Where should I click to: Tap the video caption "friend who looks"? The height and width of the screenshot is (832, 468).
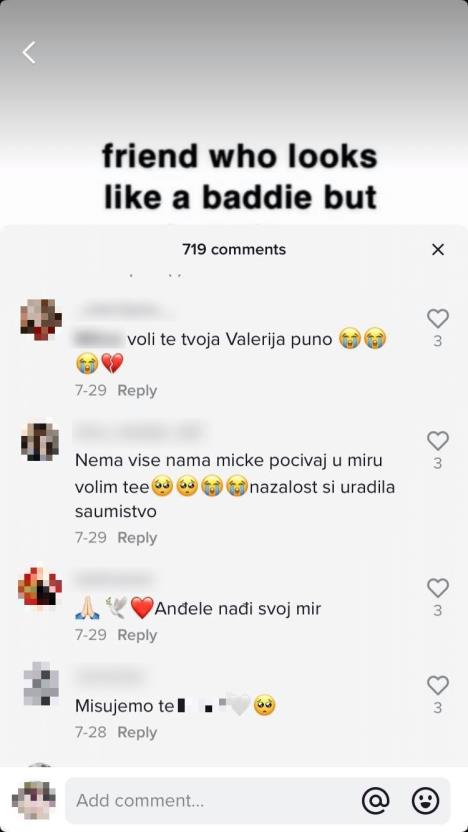click(x=240, y=157)
